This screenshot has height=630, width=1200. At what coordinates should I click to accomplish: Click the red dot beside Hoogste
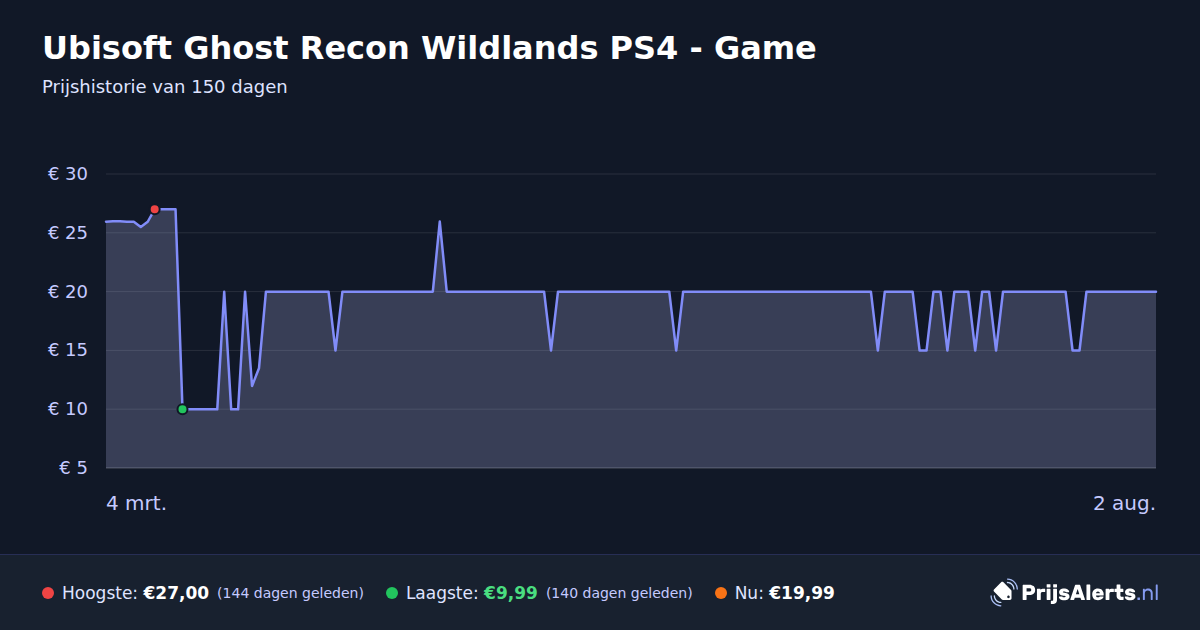click(x=48, y=593)
